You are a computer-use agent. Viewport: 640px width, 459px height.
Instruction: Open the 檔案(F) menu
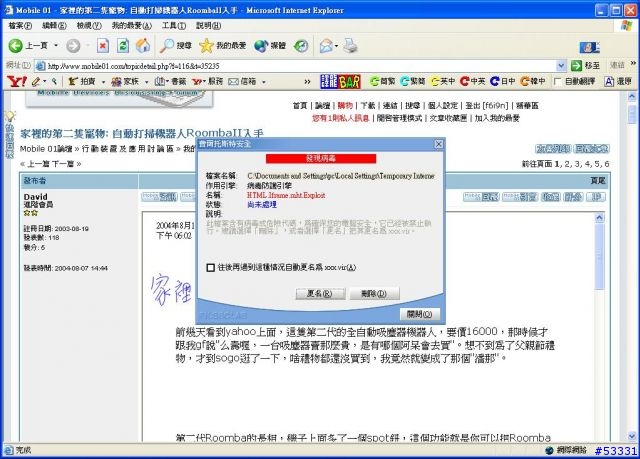click(x=20, y=26)
